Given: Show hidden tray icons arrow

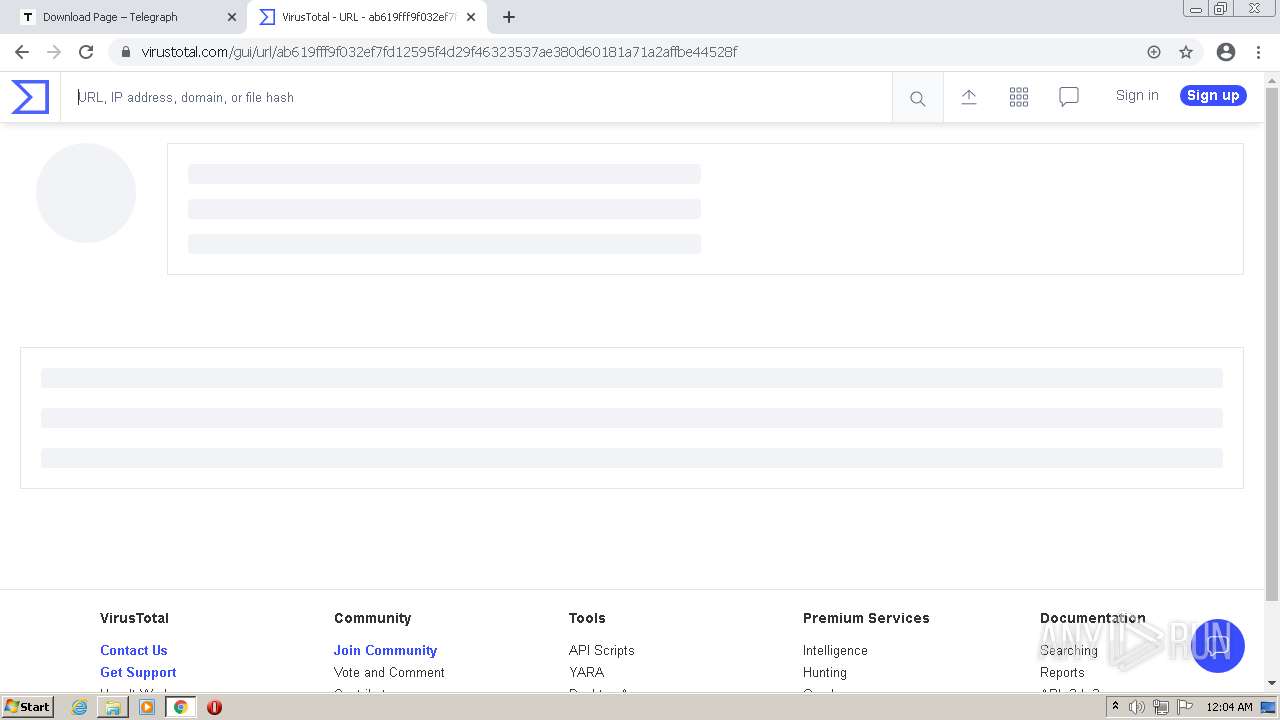Looking at the screenshot, I should click(1115, 707).
